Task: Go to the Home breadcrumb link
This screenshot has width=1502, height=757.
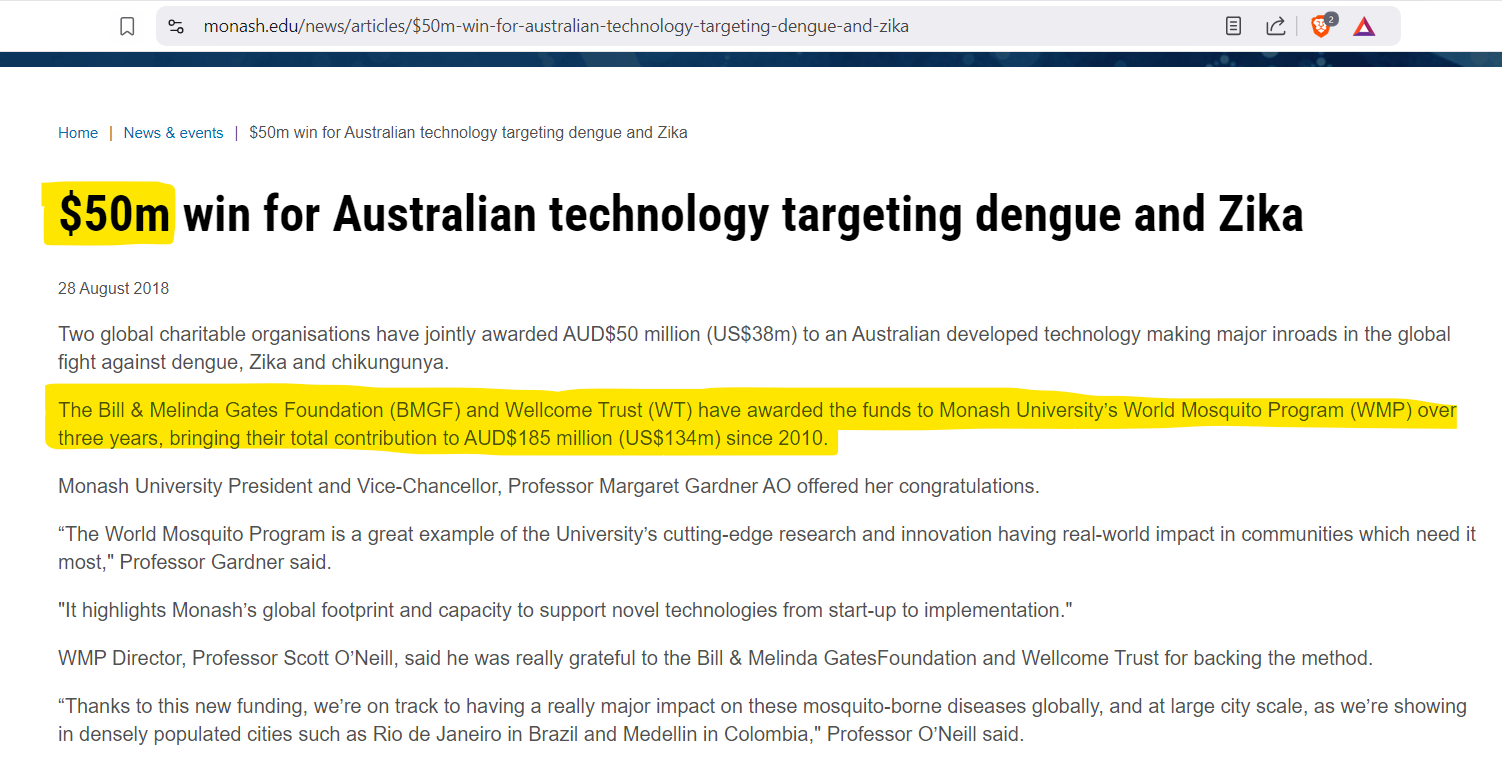Action: tap(78, 133)
